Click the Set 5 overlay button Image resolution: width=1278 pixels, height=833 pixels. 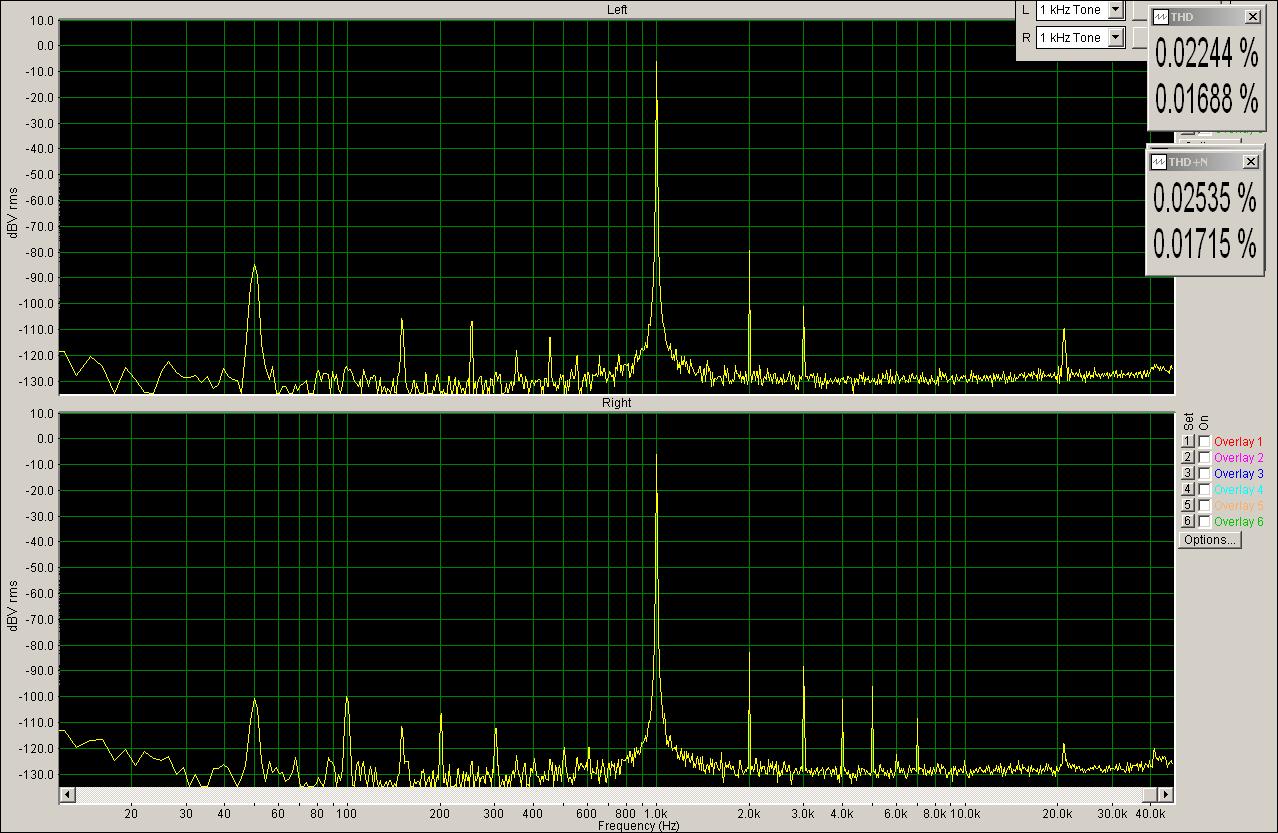click(1188, 506)
